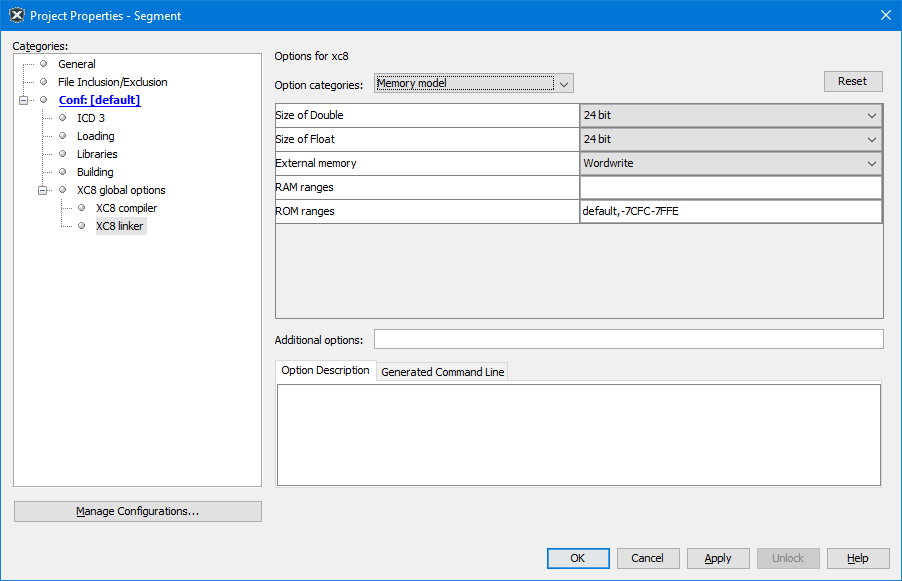Open the Size of Float dropdown
The image size is (902, 581).
(x=731, y=139)
